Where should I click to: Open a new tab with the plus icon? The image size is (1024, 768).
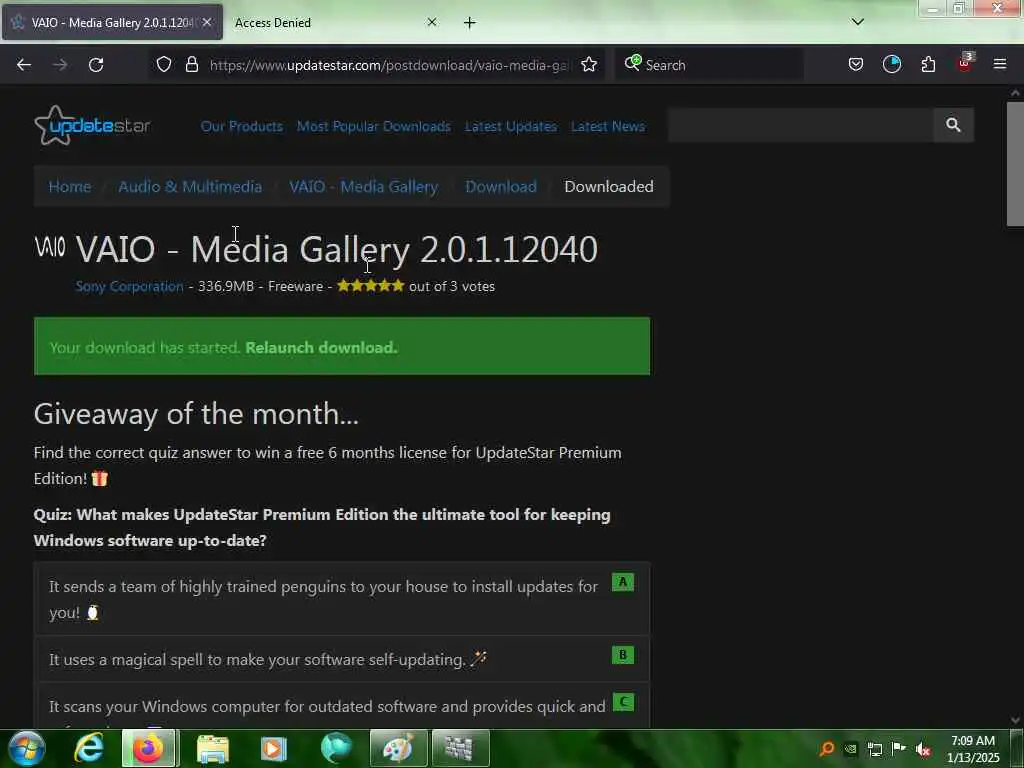pos(470,23)
